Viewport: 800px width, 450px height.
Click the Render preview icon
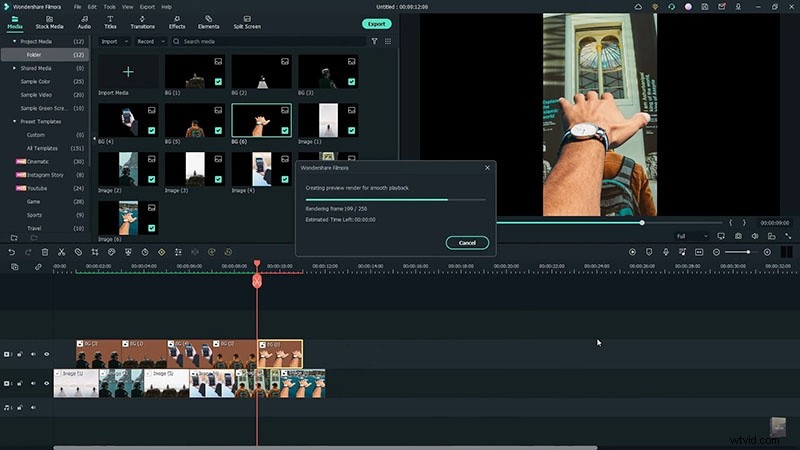[x=632, y=252]
